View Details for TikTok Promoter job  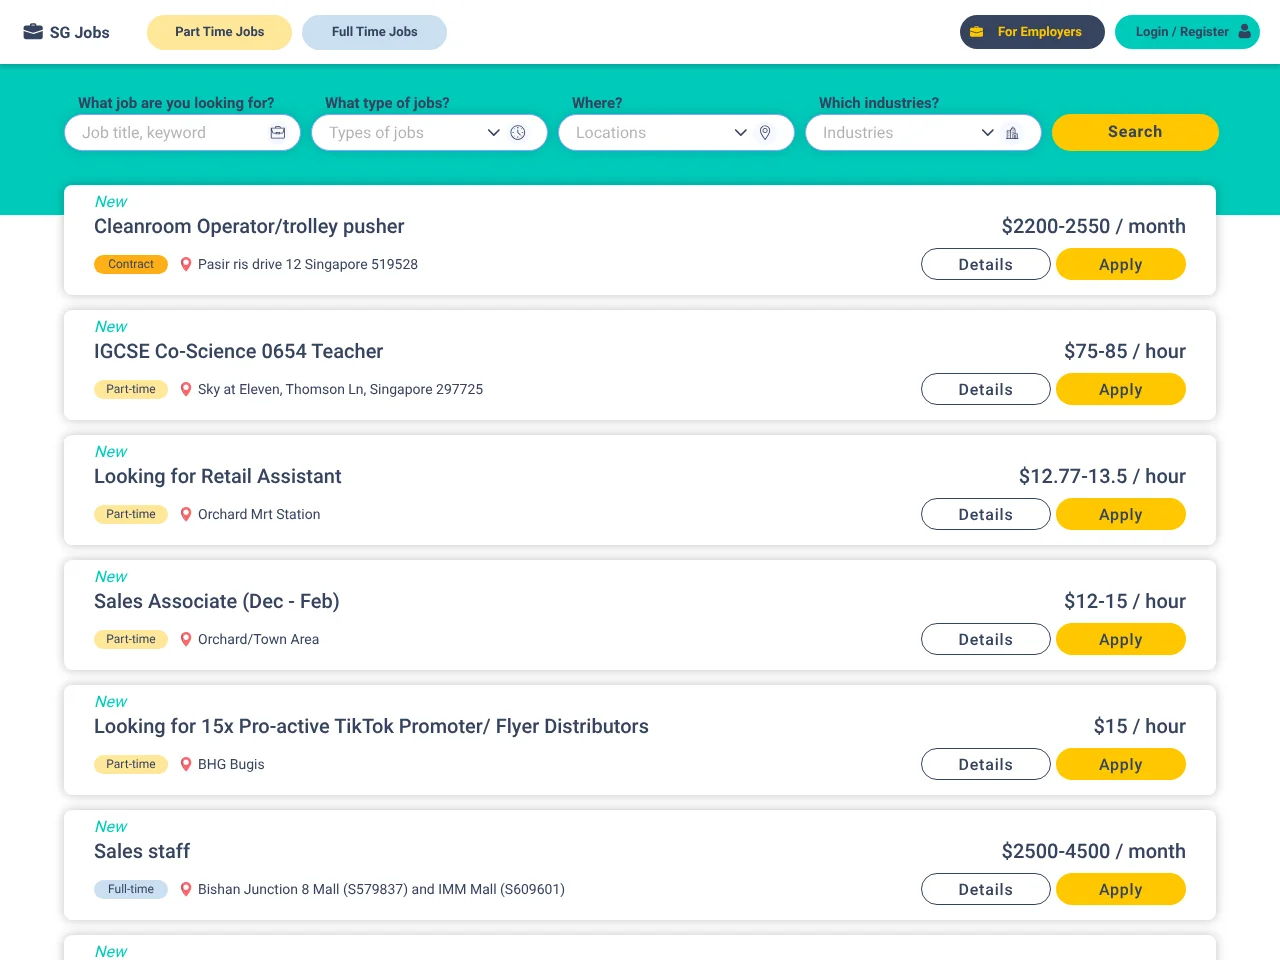coord(985,764)
